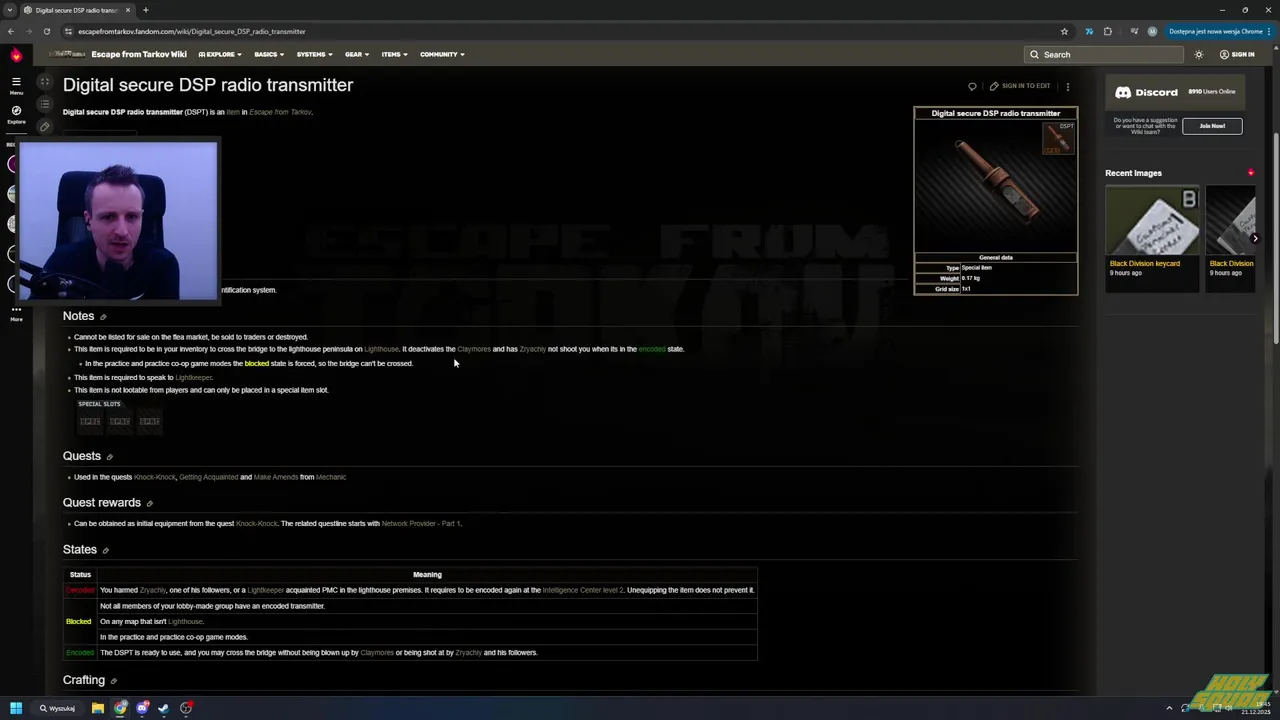Reload the page
This screenshot has height=720, width=1280.
46,31
